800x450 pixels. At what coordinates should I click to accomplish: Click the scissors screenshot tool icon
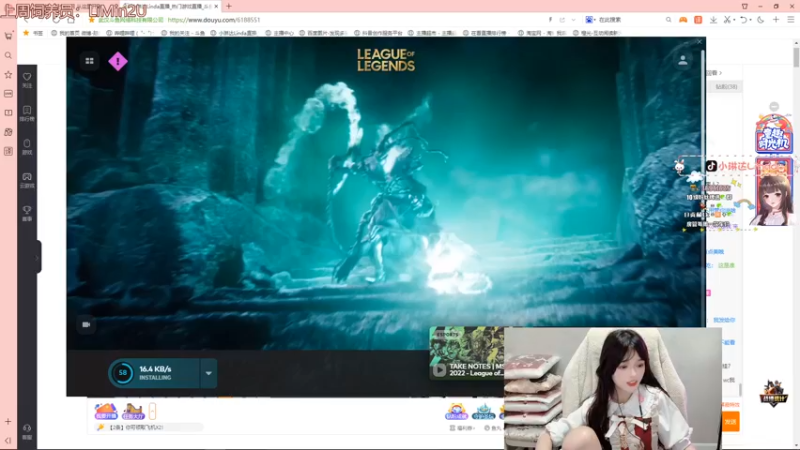[727, 20]
